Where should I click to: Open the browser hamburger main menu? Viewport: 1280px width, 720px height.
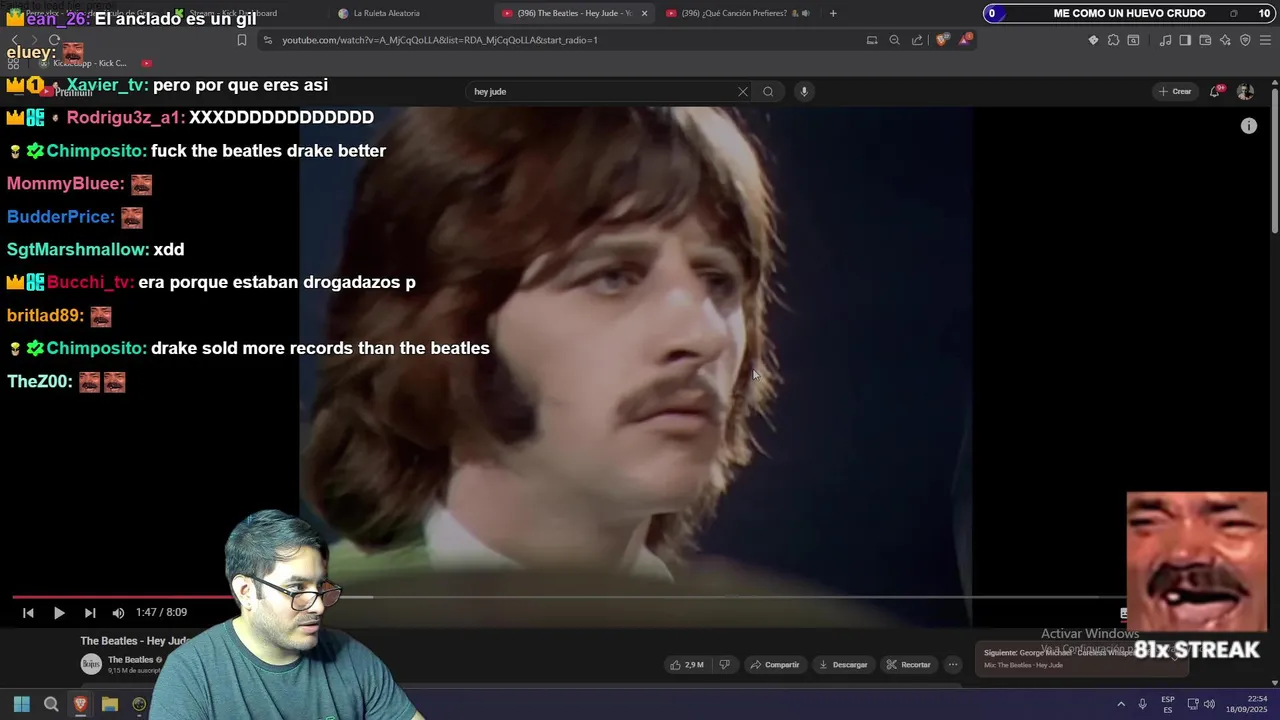coord(1265,40)
